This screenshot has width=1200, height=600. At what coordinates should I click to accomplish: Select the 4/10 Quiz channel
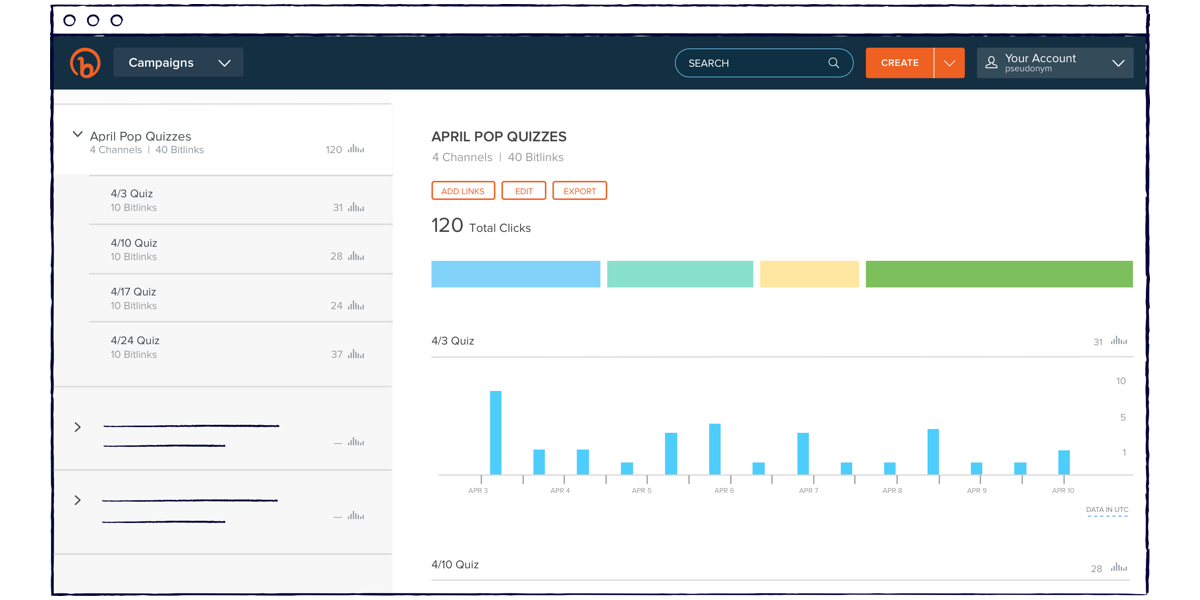[x=240, y=249]
